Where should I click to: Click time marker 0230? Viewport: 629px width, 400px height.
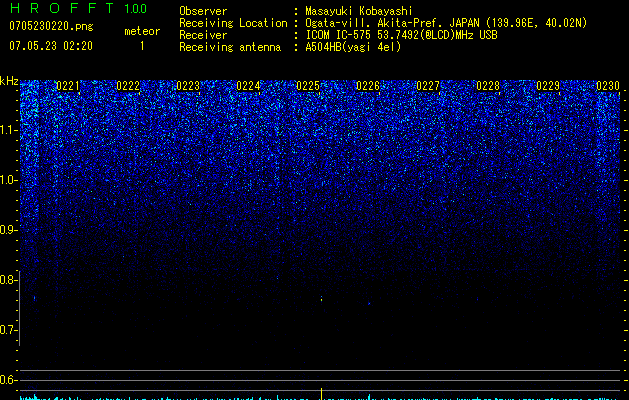(608, 86)
